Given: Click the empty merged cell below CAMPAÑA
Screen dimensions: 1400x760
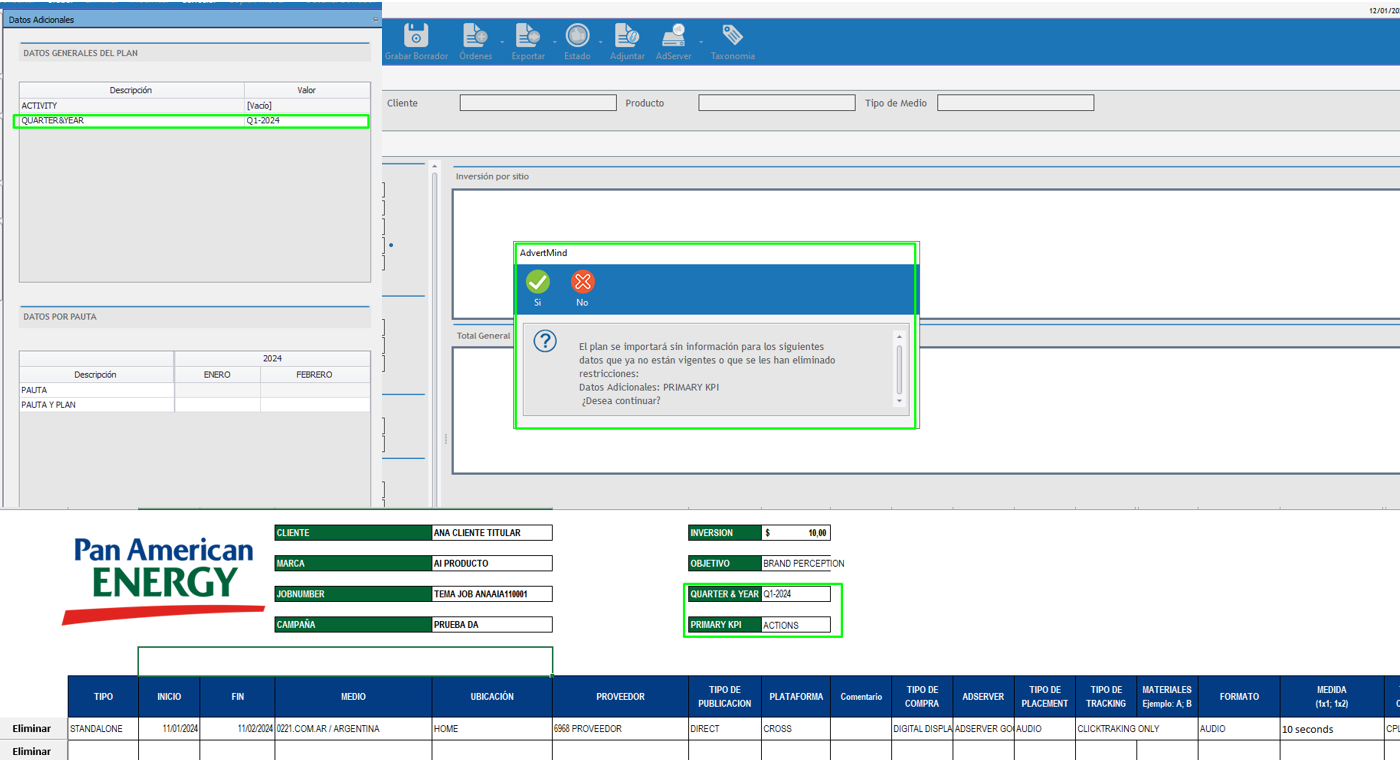Looking at the screenshot, I should (x=345, y=661).
